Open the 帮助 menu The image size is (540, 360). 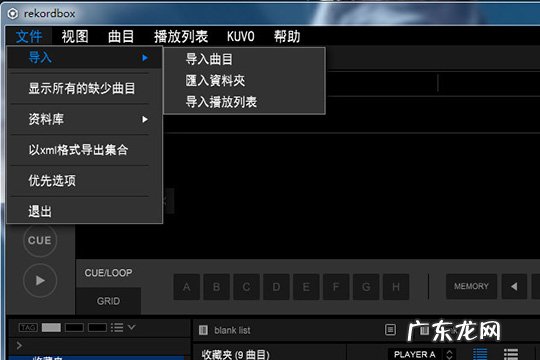pyautogui.click(x=287, y=36)
